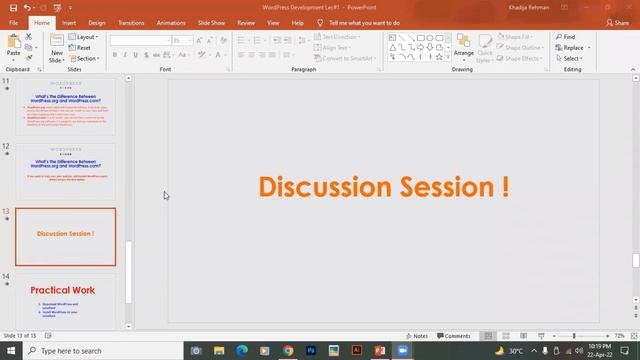The image size is (640, 360).
Task: Click the Share button
Action: [618, 23]
